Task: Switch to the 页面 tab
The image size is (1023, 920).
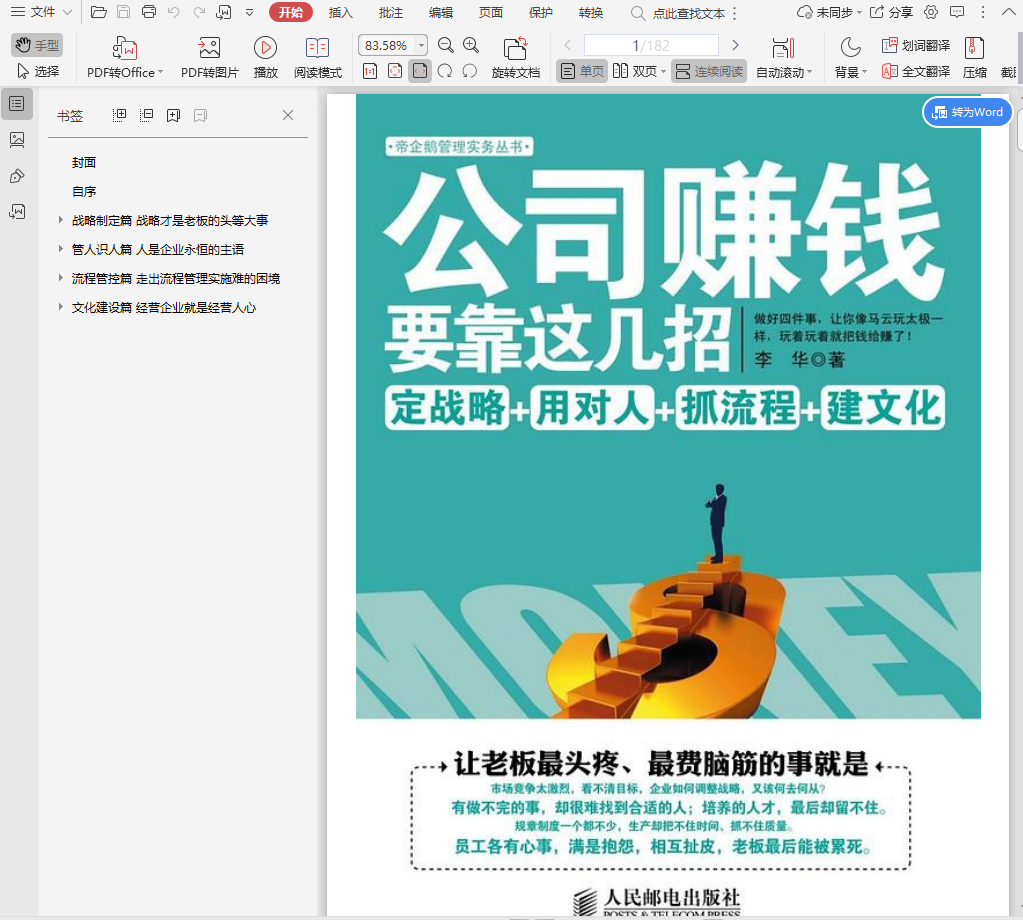Action: [x=491, y=12]
